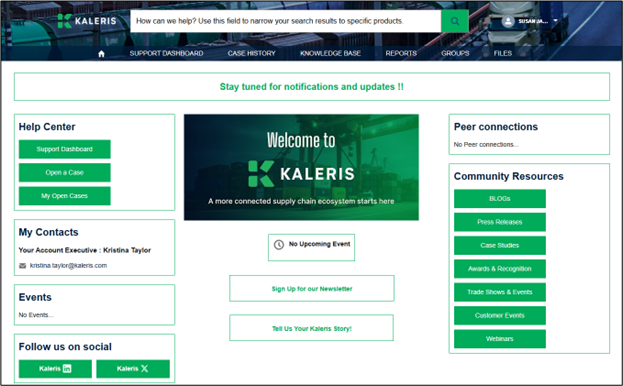623x386 pixels.
Task: Open Awards & Recognition button
Action: [500, 269]
